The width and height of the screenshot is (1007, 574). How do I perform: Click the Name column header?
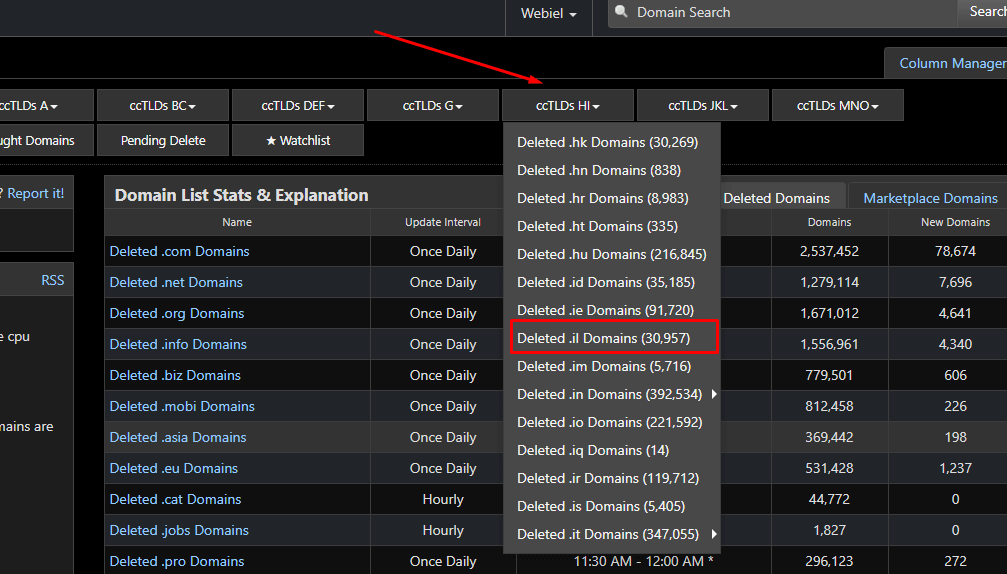tap(237, 222)
